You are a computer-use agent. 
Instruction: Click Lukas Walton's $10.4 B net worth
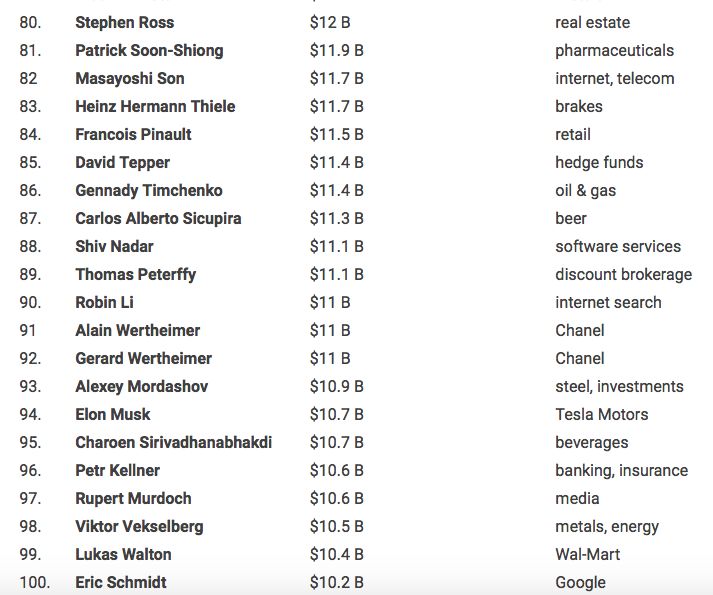point(336,554)
